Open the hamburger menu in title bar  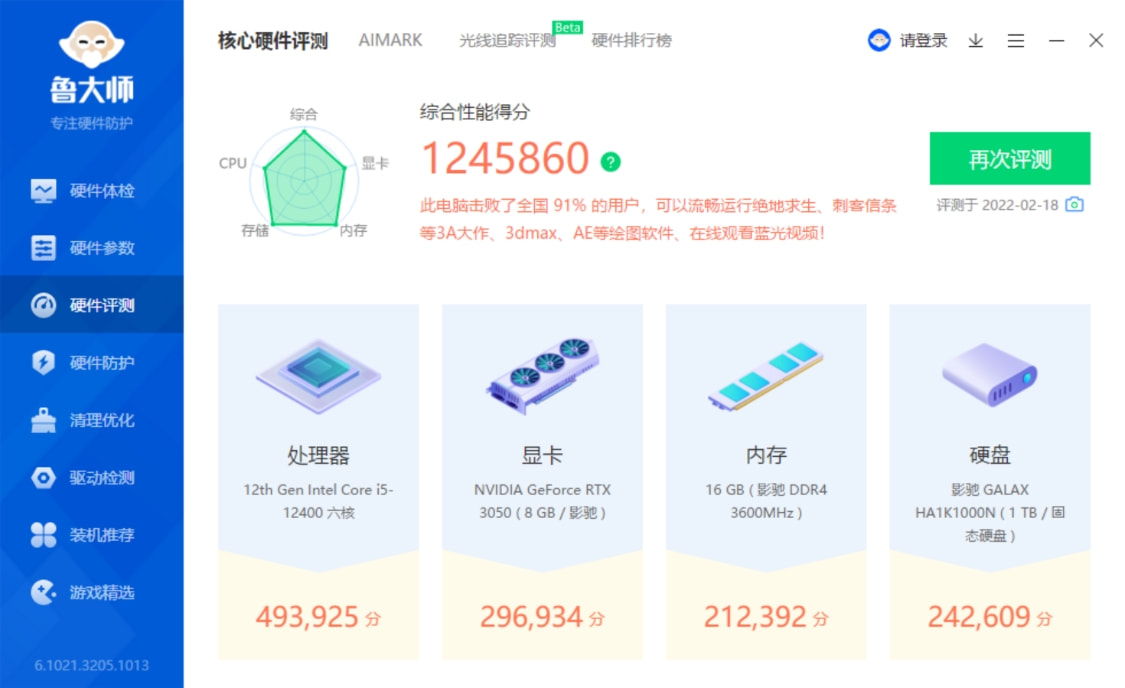[x=1016, y=41]
